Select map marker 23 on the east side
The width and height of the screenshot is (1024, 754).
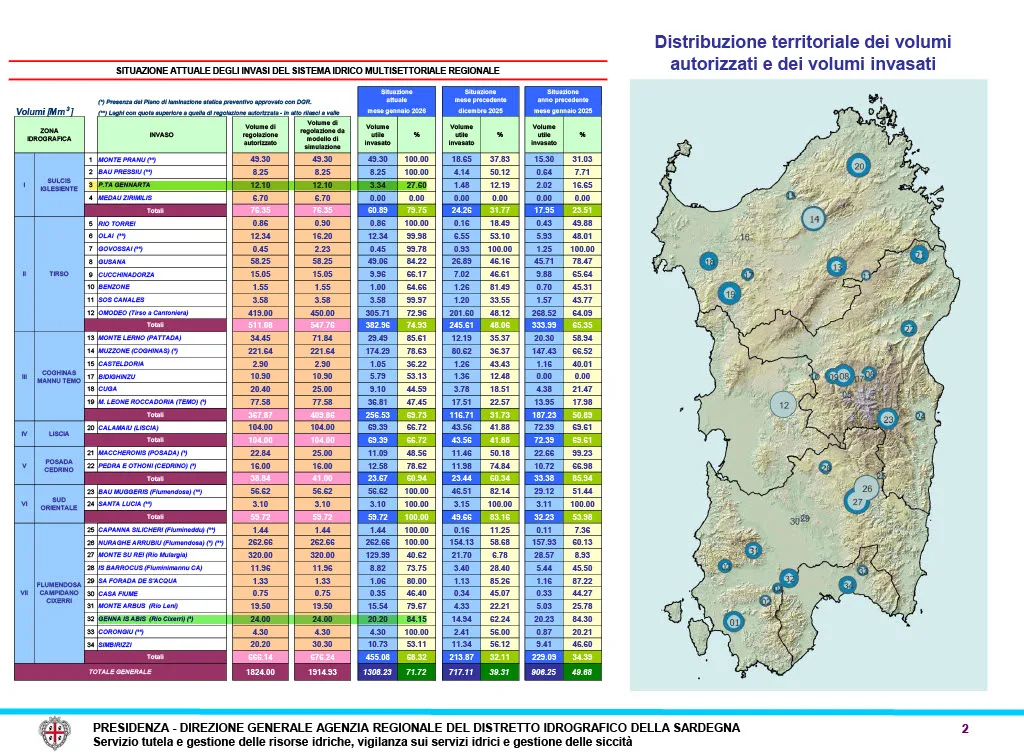pyautogui.click(x=887, y=418)
